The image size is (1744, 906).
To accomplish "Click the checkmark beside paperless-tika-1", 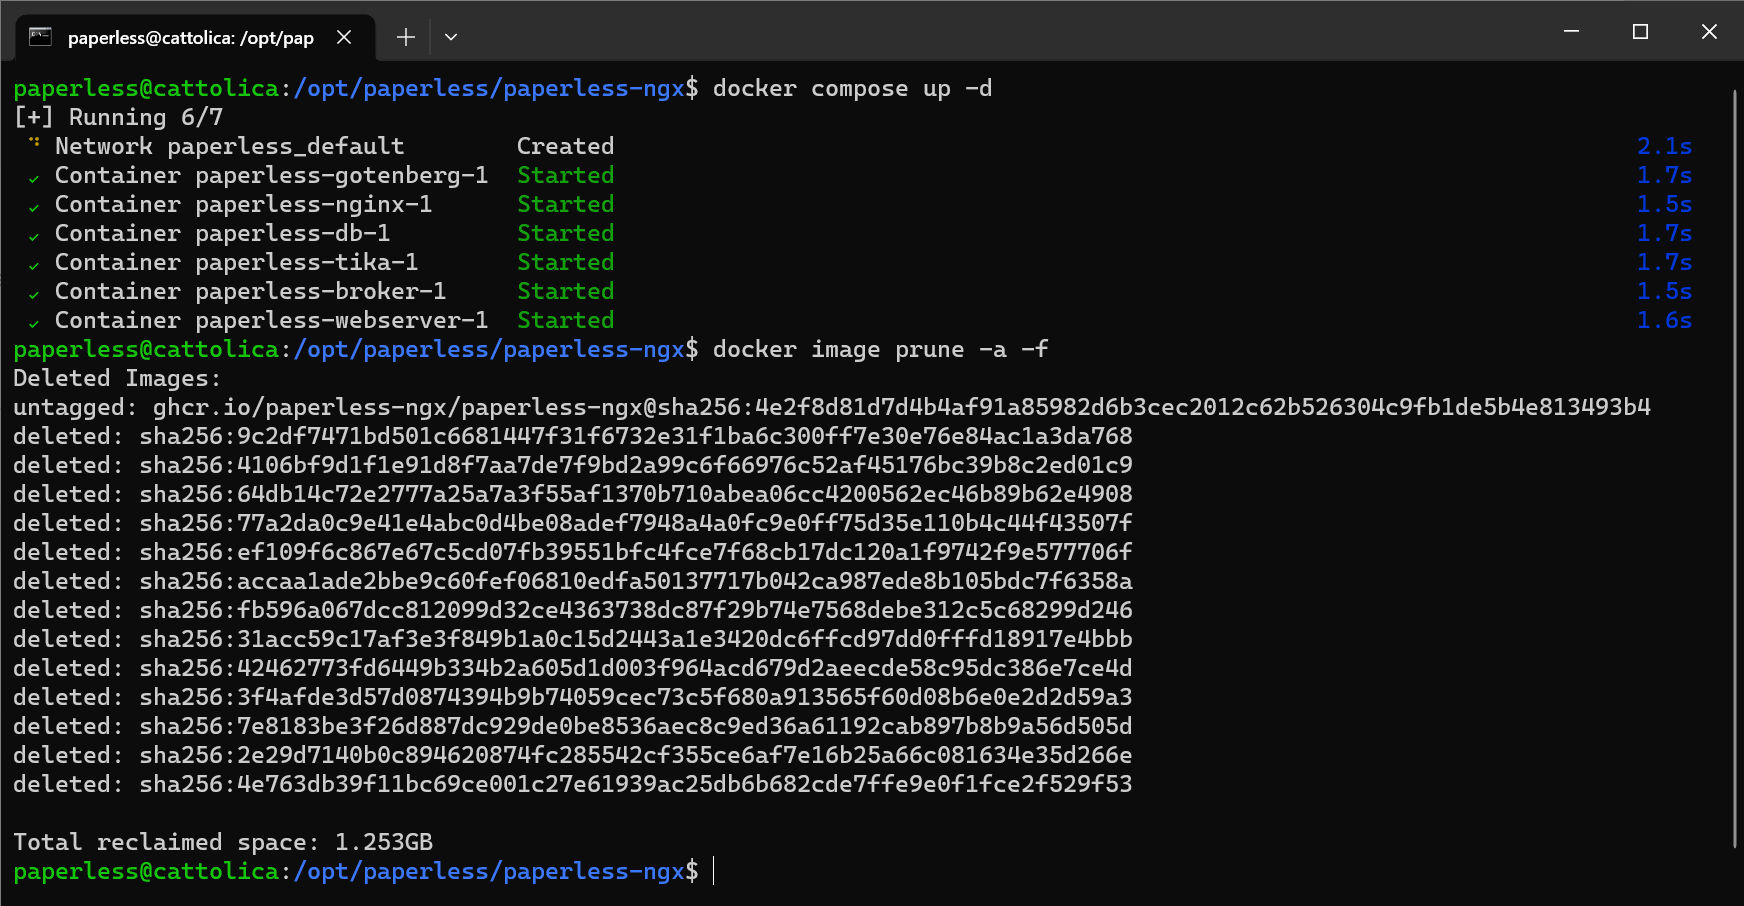I will pyautogui.click(x=34, y=265).
